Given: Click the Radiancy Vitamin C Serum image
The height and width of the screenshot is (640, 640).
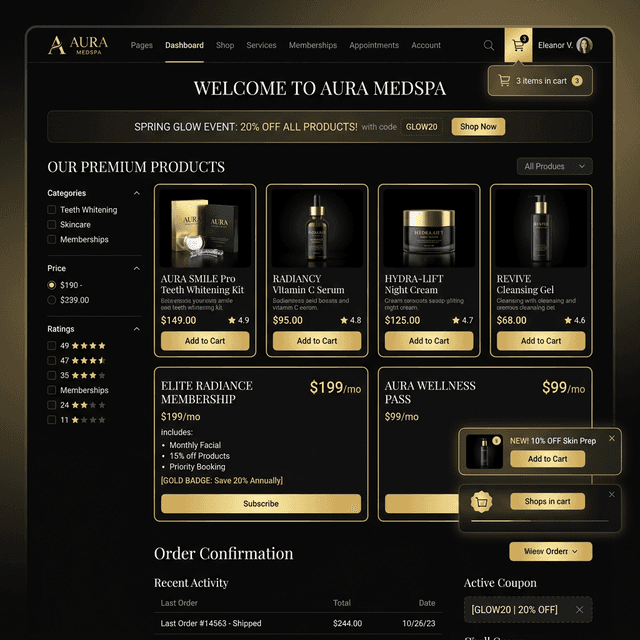Looking at the screenshot, I should pos(317,228).
